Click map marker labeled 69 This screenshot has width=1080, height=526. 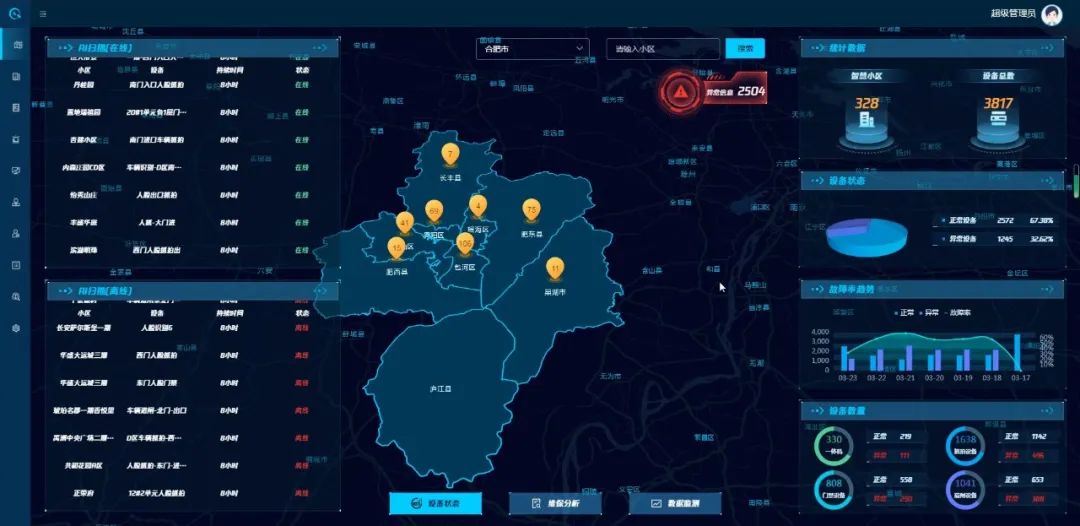pyautogui.click(x=433, y=212)
